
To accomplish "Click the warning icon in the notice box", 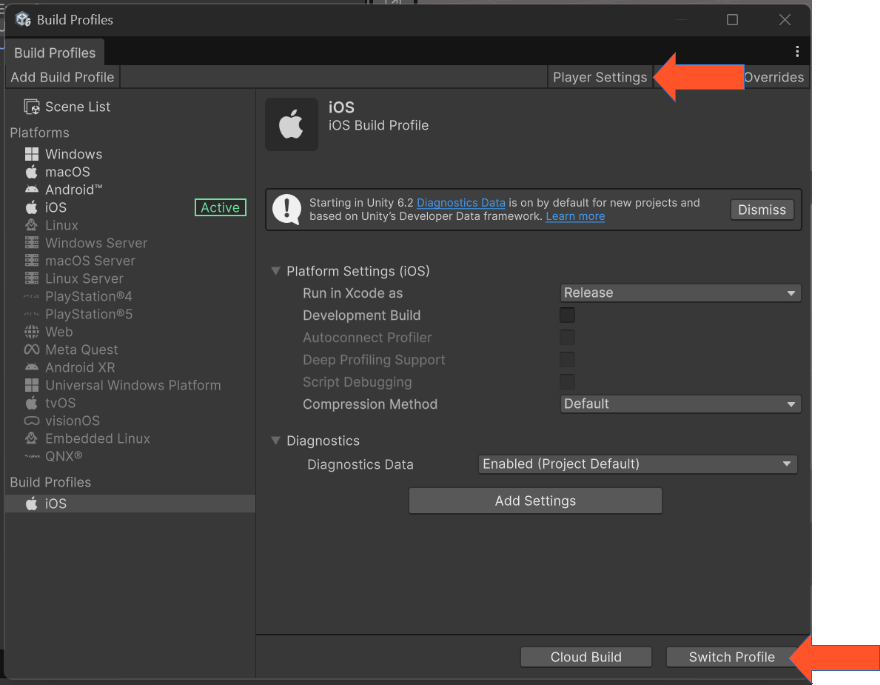I will [287, 210].
